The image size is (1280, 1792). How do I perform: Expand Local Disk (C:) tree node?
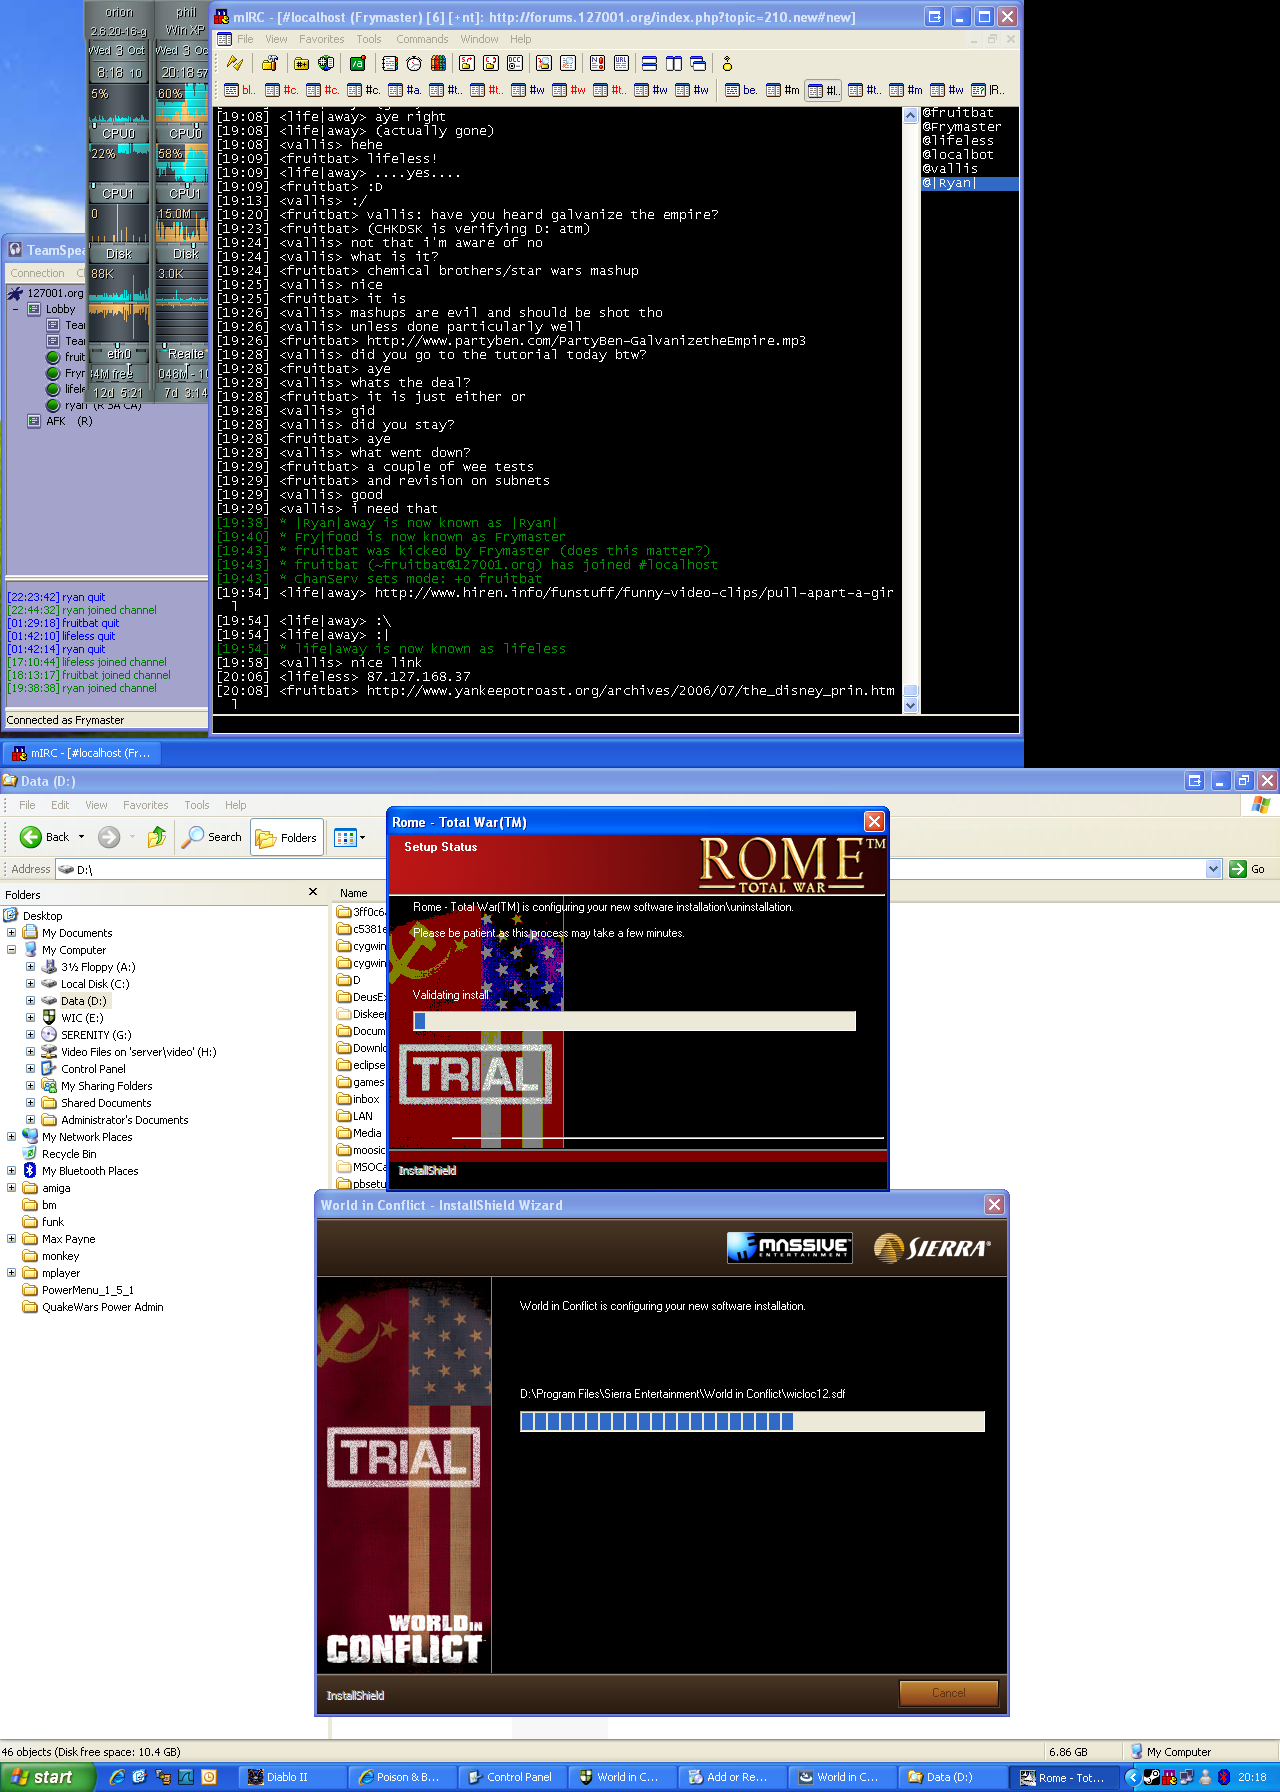pos(30,984)
